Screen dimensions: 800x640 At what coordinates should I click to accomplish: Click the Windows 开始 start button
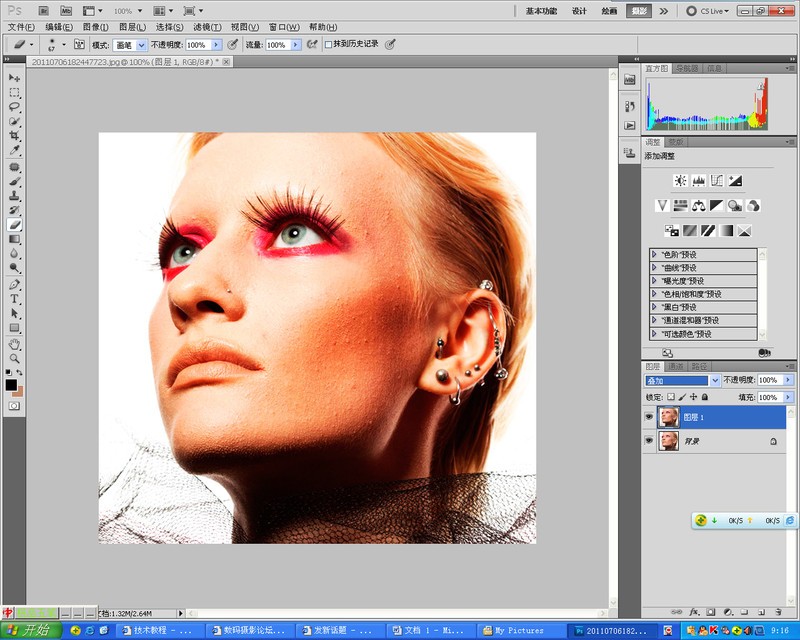click(30, 630)
